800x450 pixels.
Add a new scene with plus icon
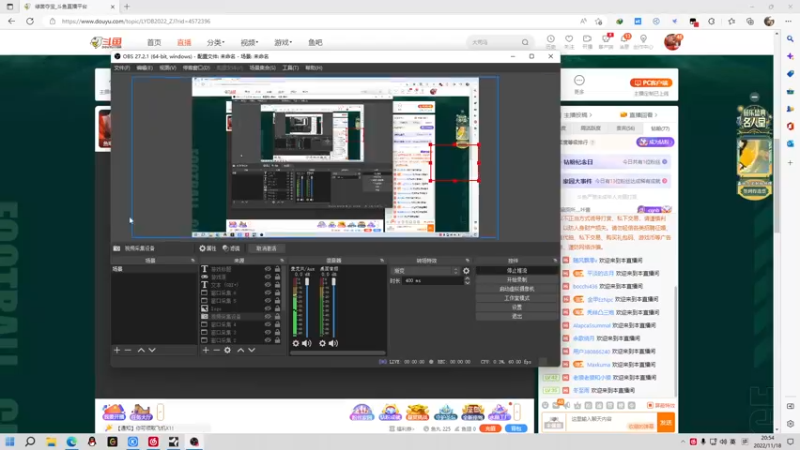point(117,350)
